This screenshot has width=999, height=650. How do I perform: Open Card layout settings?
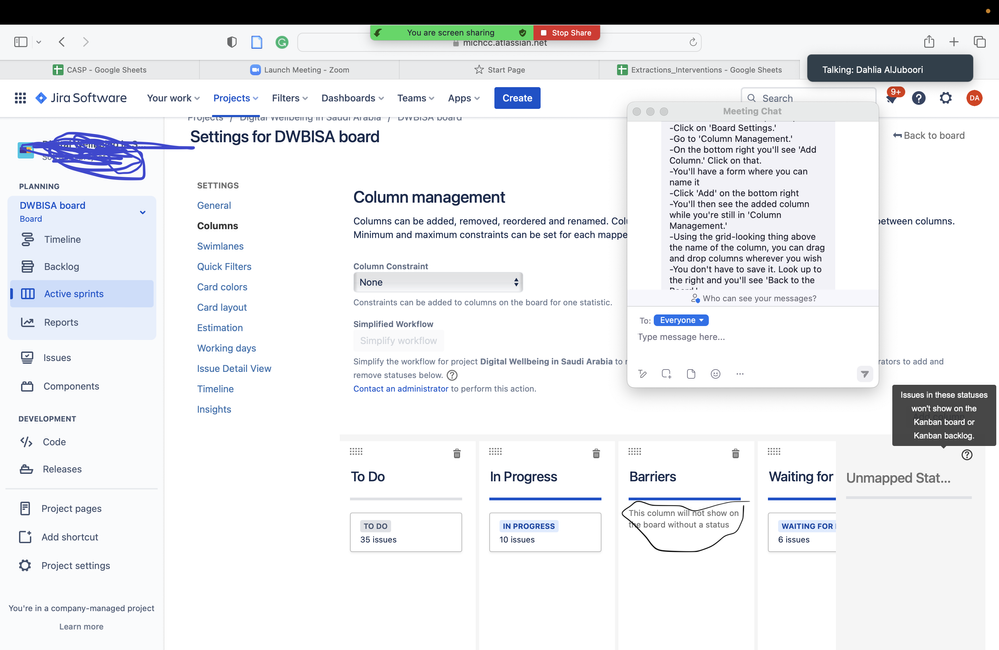222,307
